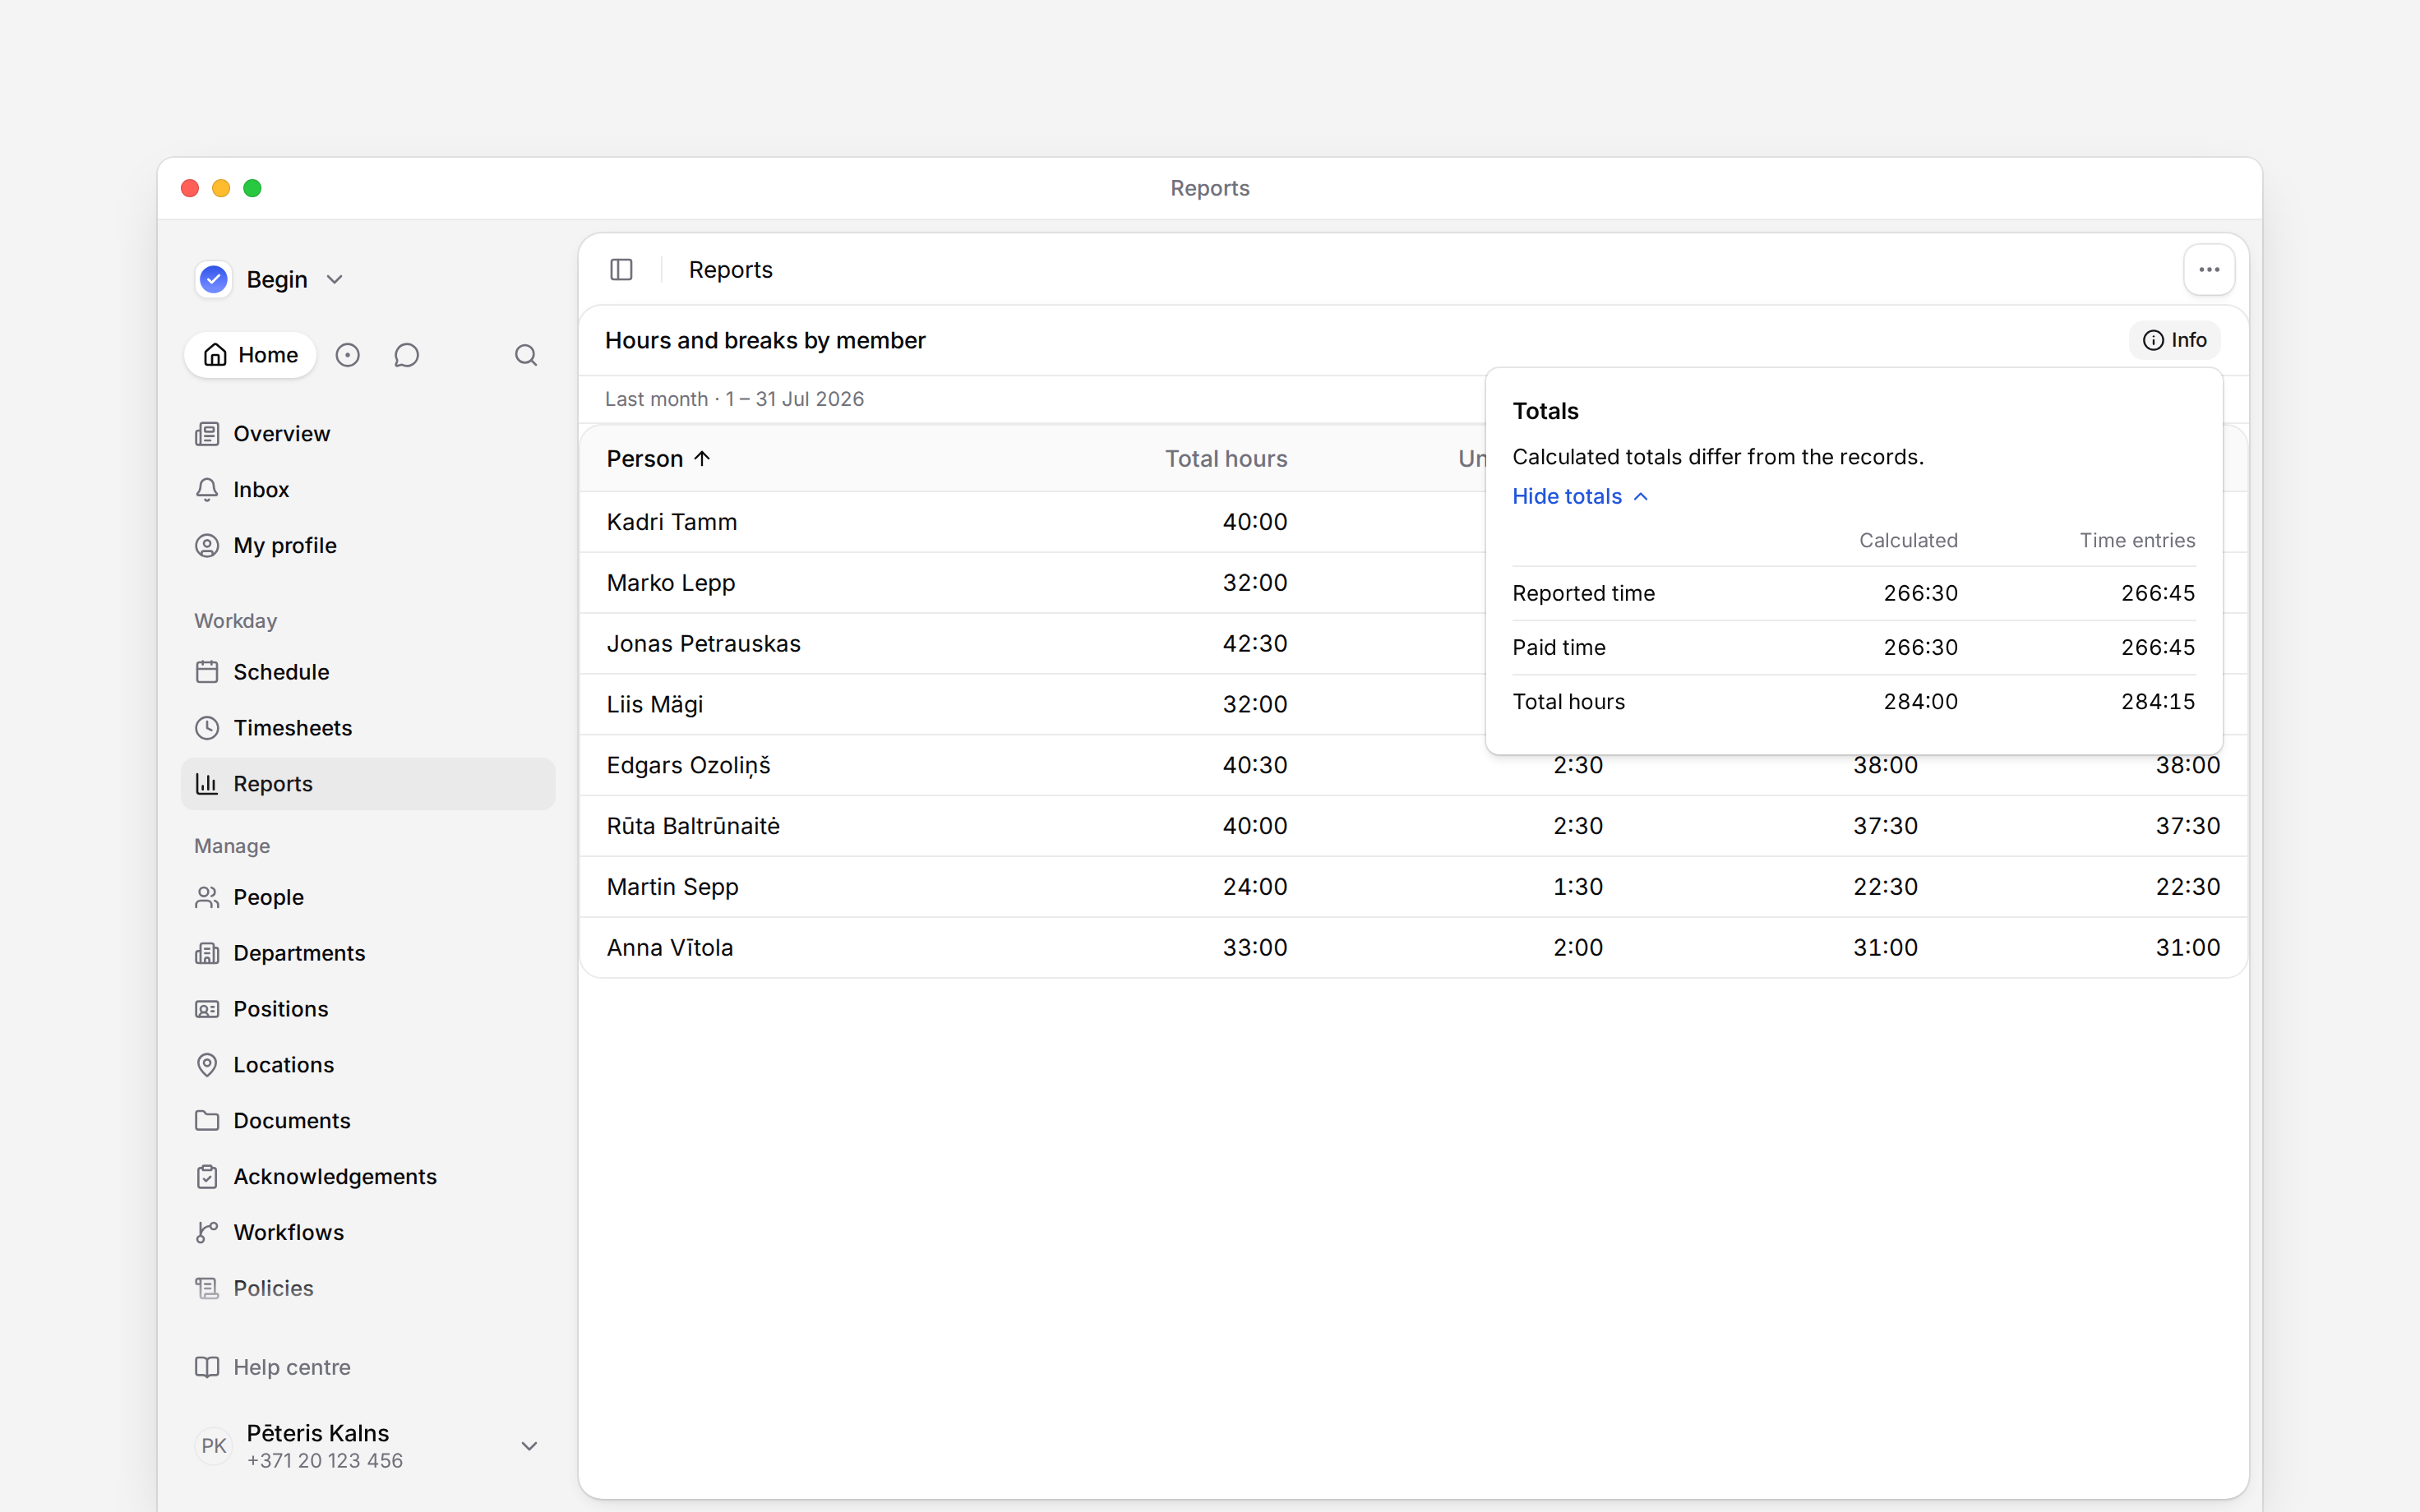Click the Begin checkmark logo

[214, 280]
